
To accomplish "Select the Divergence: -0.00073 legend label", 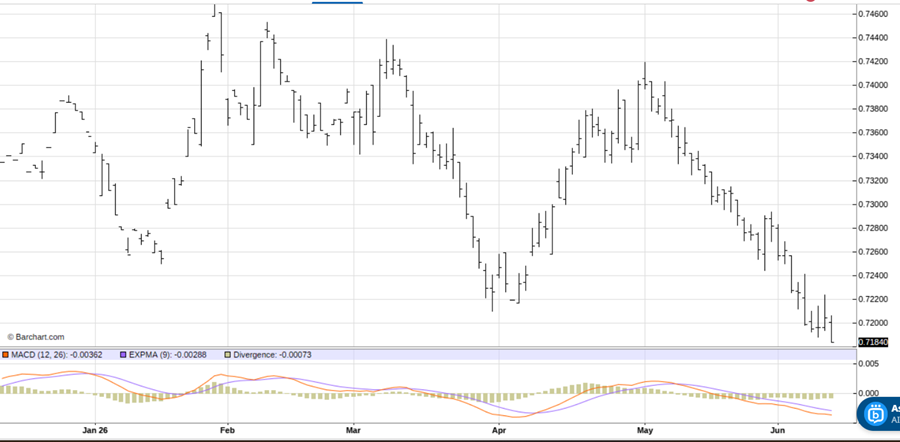I will point(272,355).
